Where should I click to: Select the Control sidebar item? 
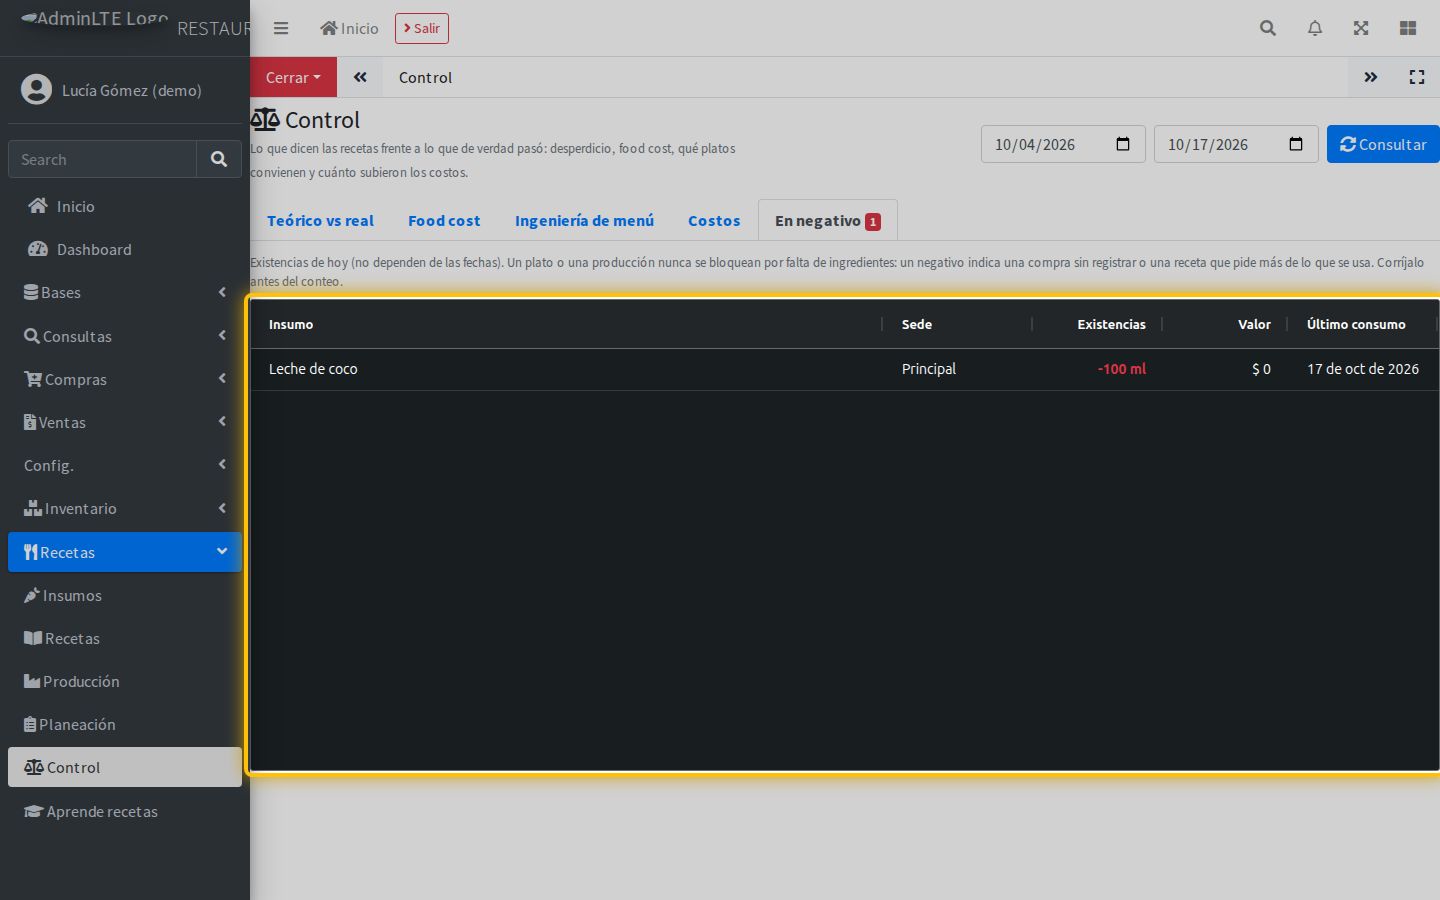[x=125, y=767]
